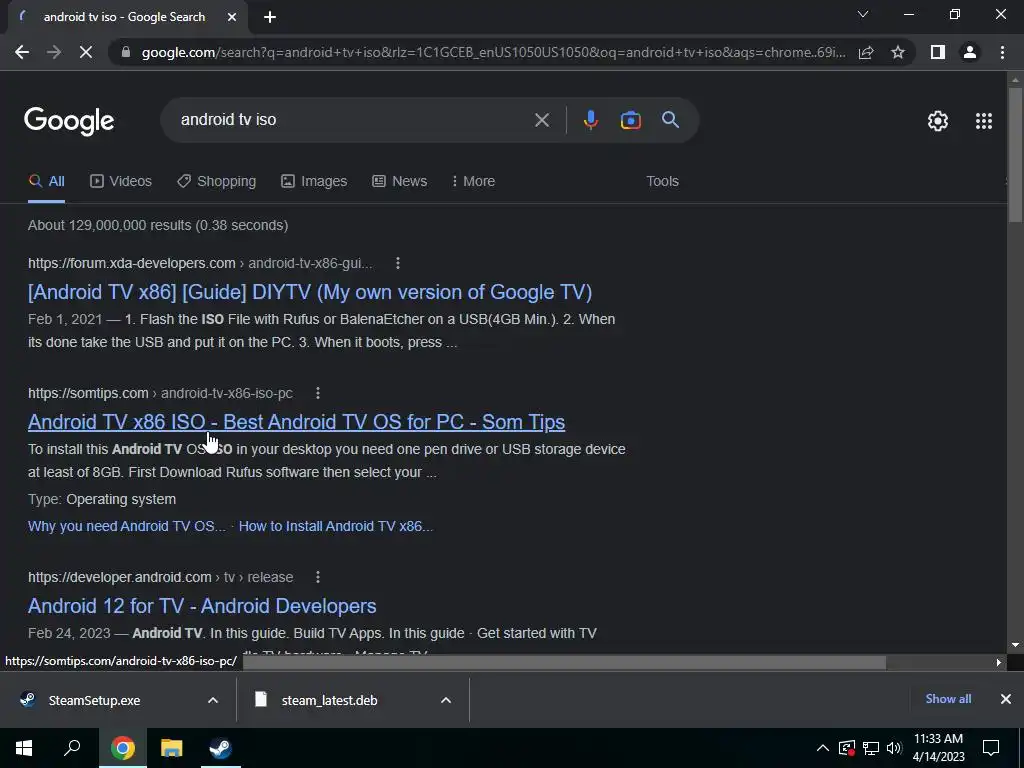The width and height of the screenshot is (1024, 768).
Task: Start voice search with microphone
Action: point(590,120)
